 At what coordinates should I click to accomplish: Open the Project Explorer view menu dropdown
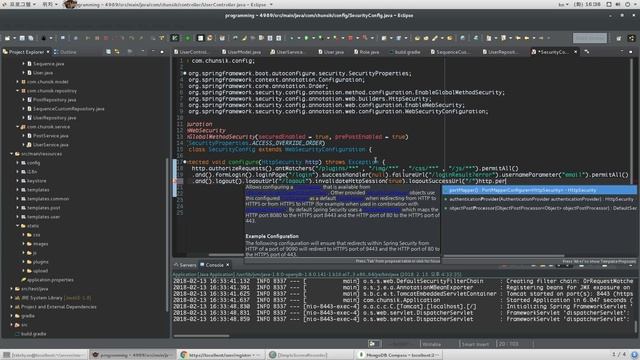[x=142, y=52]
